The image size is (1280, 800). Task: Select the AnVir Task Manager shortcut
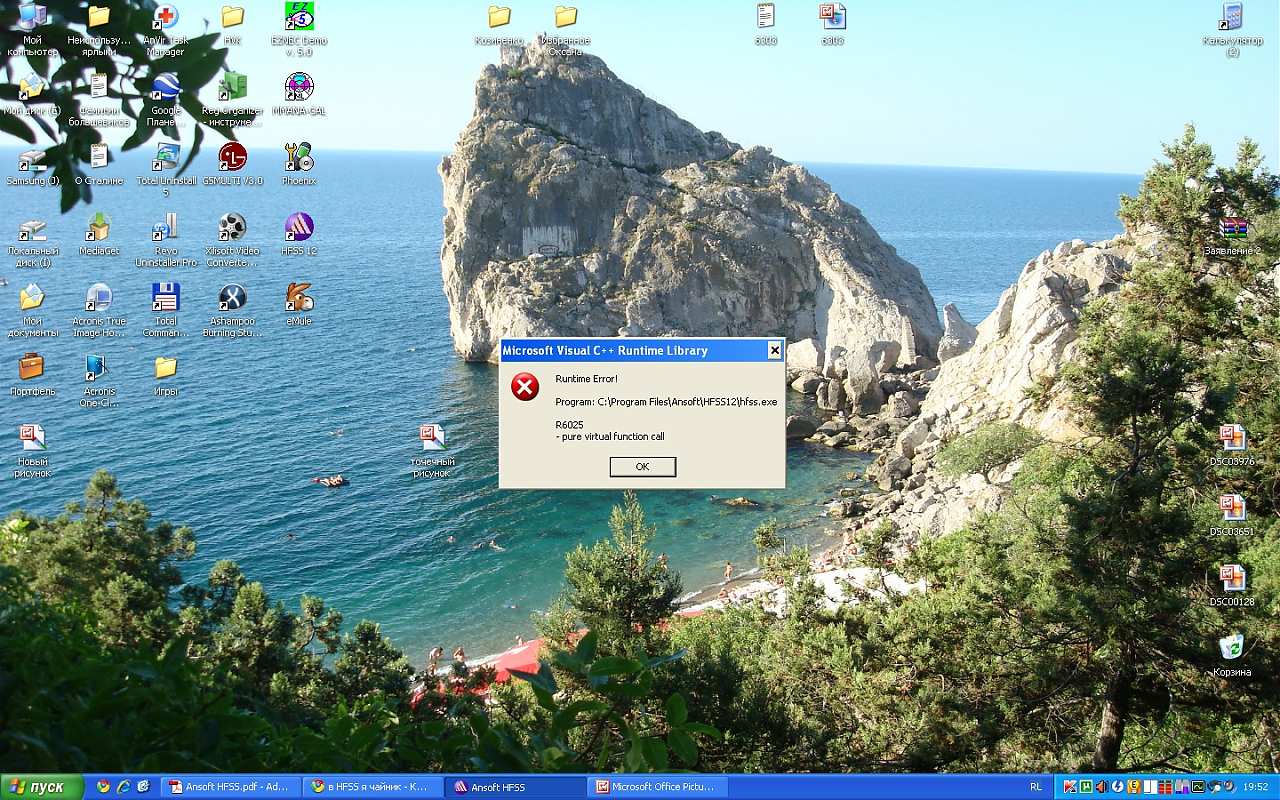click(x=165, y=29)
